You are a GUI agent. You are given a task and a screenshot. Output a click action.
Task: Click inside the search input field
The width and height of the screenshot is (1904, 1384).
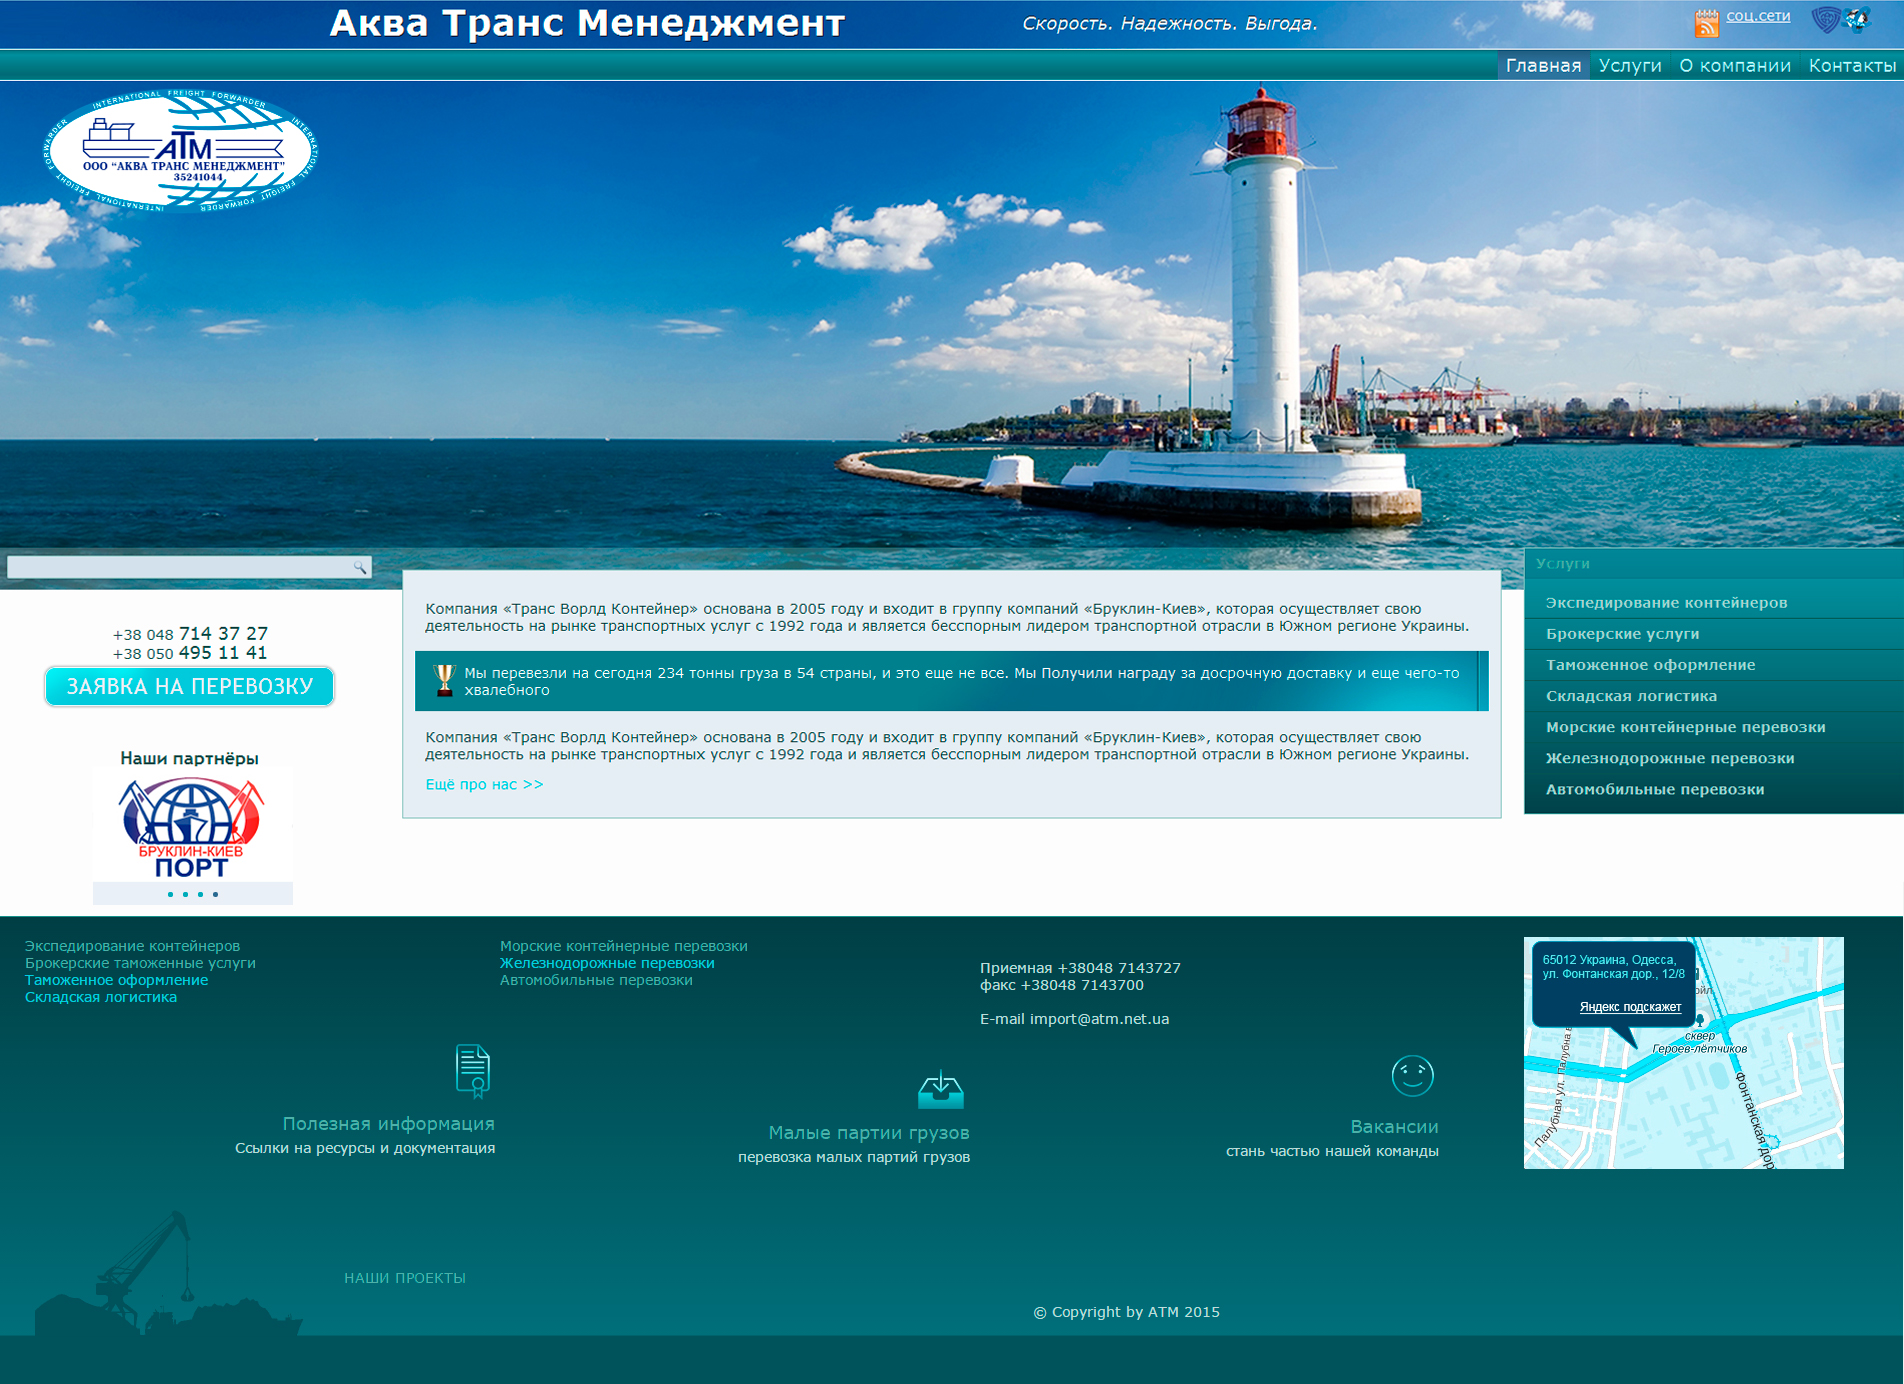[x=180, y=568]
